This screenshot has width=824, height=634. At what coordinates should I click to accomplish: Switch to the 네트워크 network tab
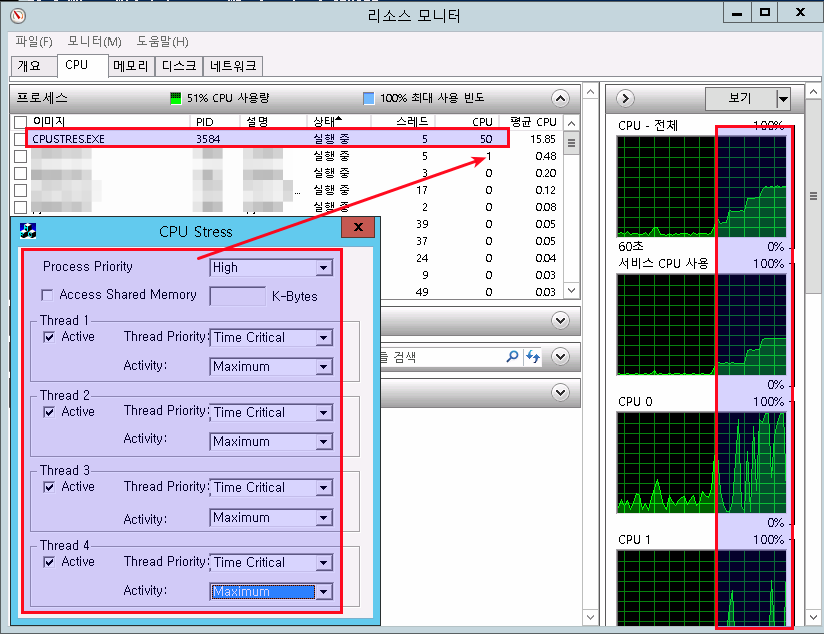233,66
